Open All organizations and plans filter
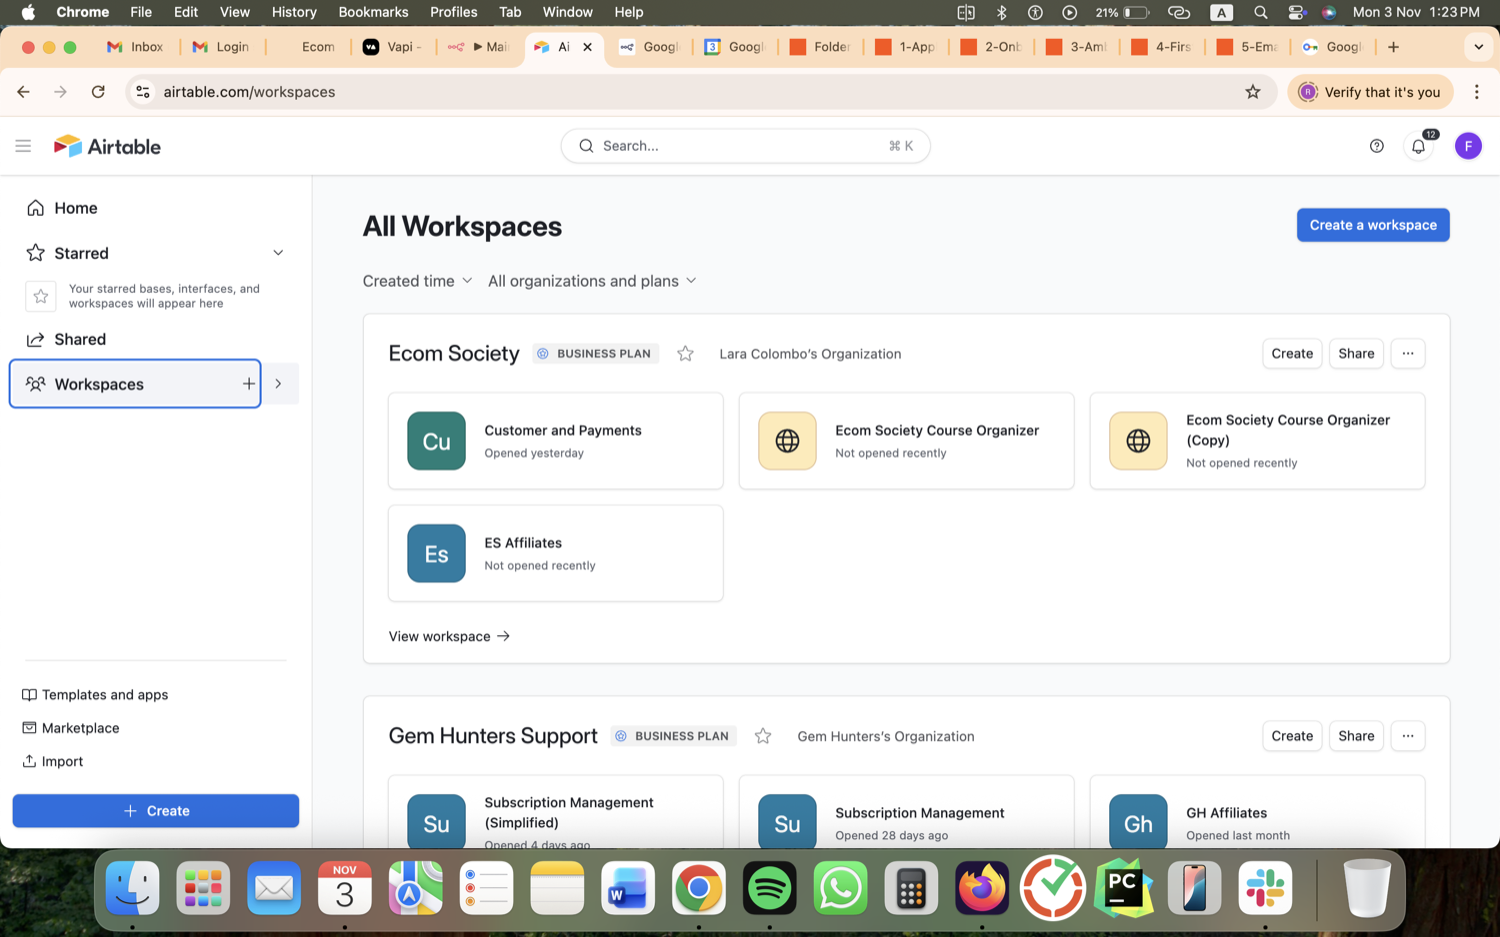This screenshot has width=1500, height=937. (x=592, y=281)
